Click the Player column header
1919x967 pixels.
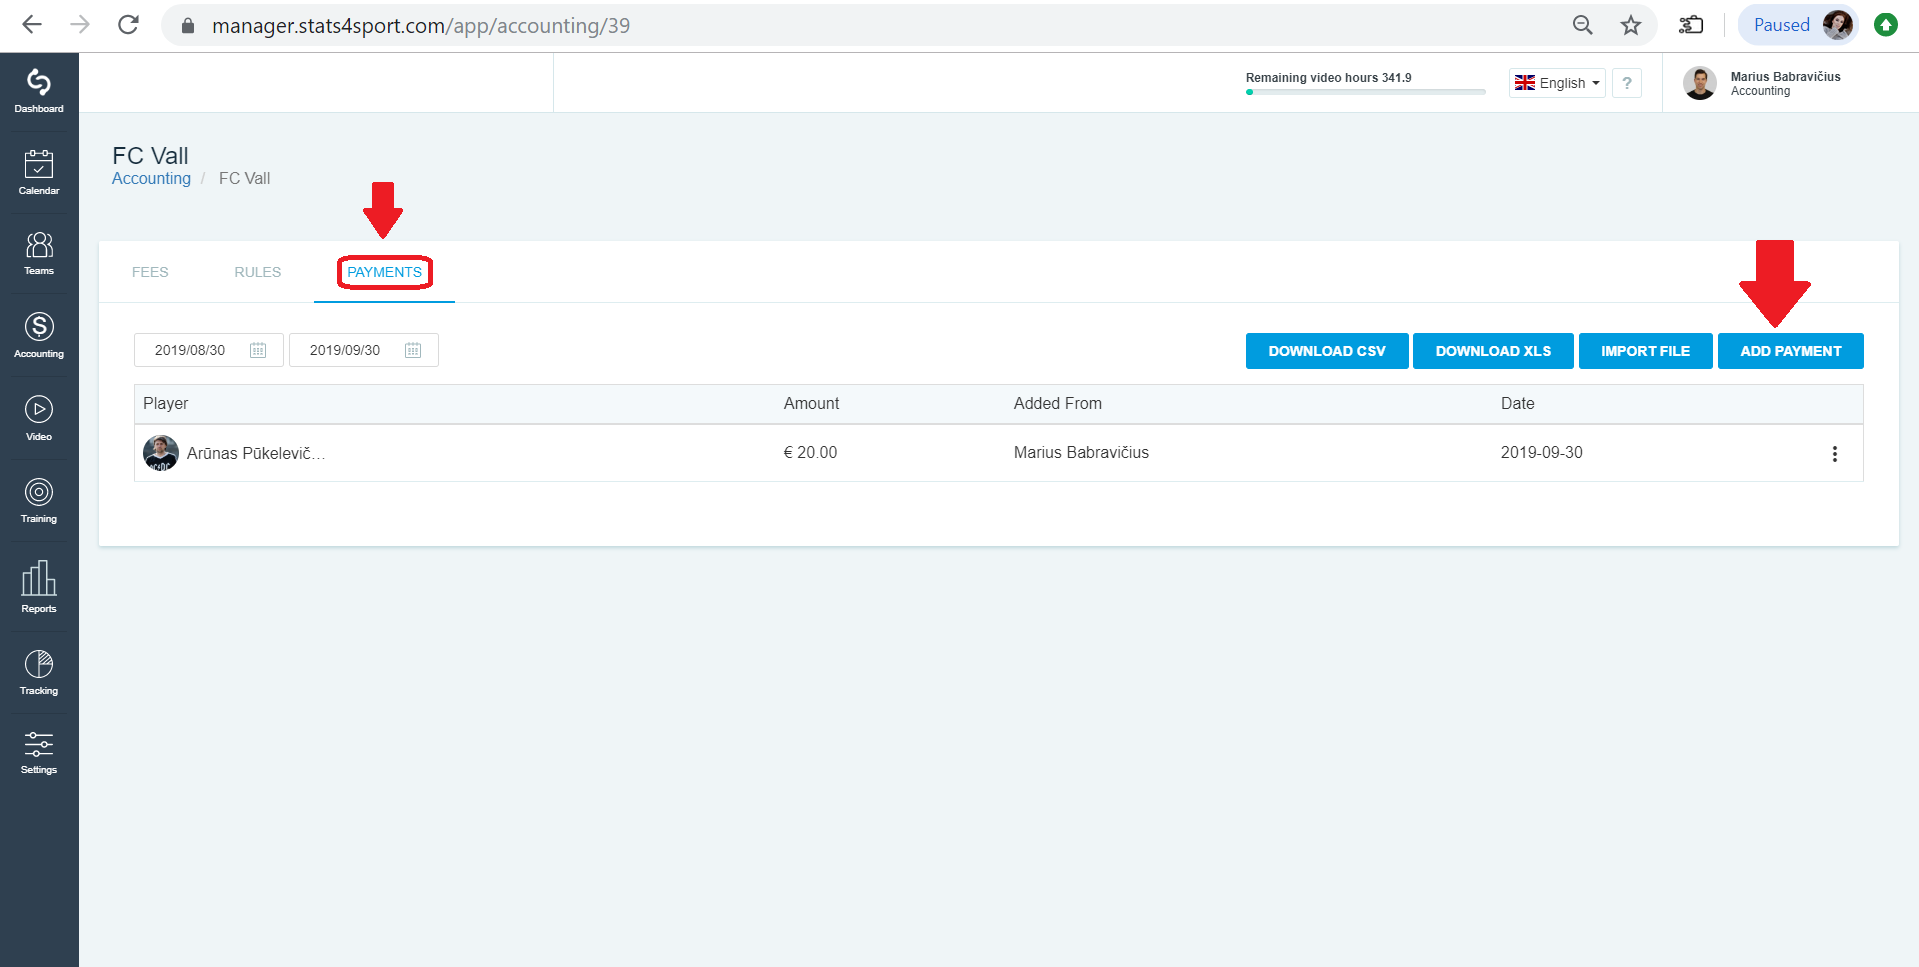[166, 403]
